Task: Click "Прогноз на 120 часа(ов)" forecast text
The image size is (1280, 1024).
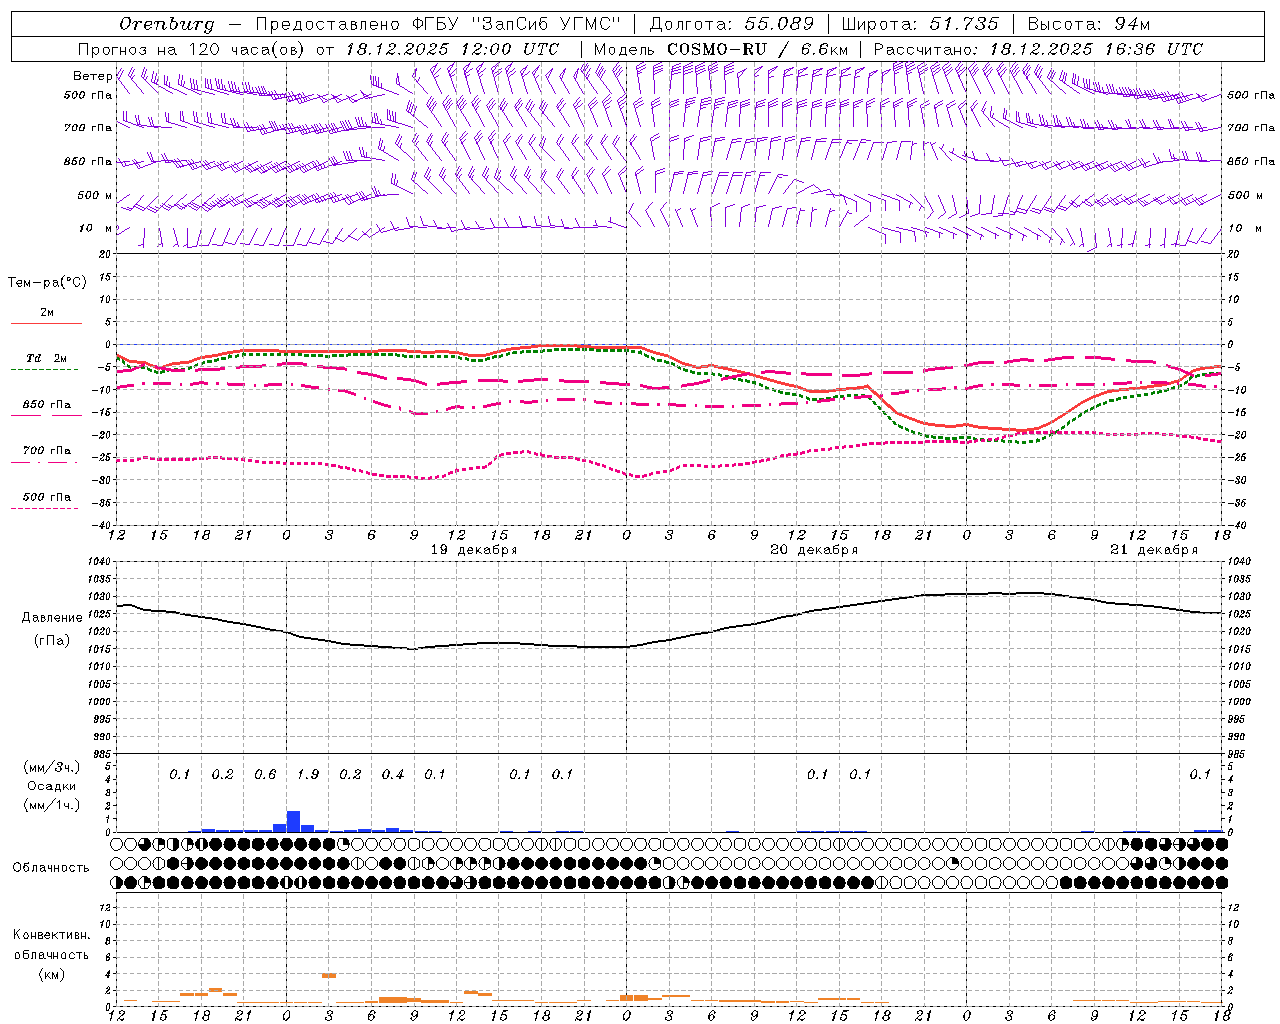Action: (x=192, y=49)
